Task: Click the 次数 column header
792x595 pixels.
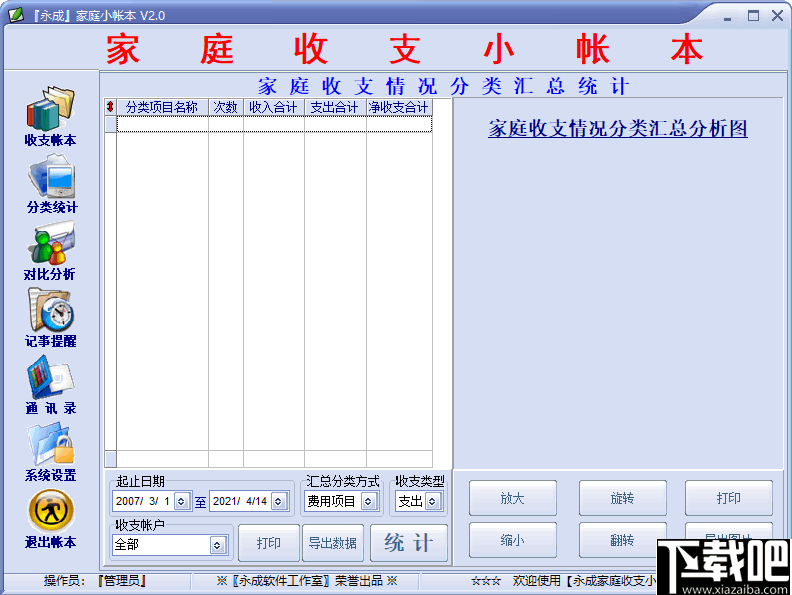Action: 226,107
